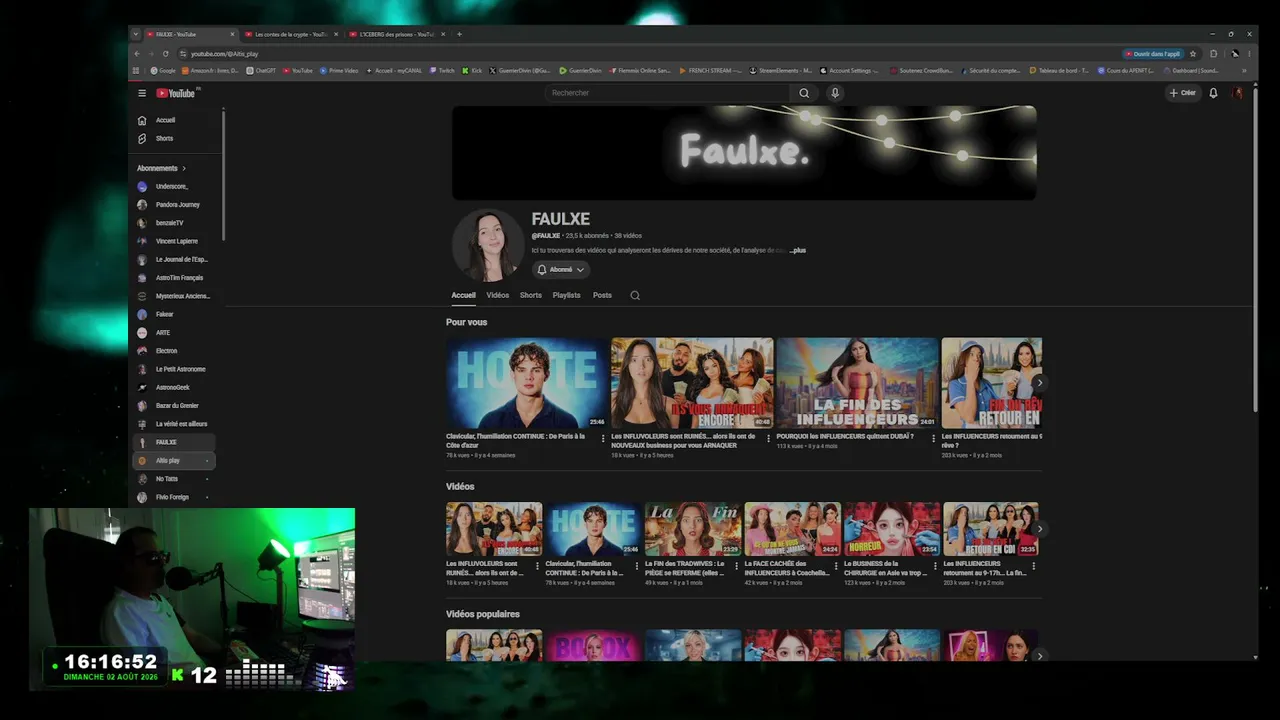The height and width of the screenshot is (720, 1280).
Task: Switch to the Les contes de la crypte tab
Action: [x=292, y=34]
